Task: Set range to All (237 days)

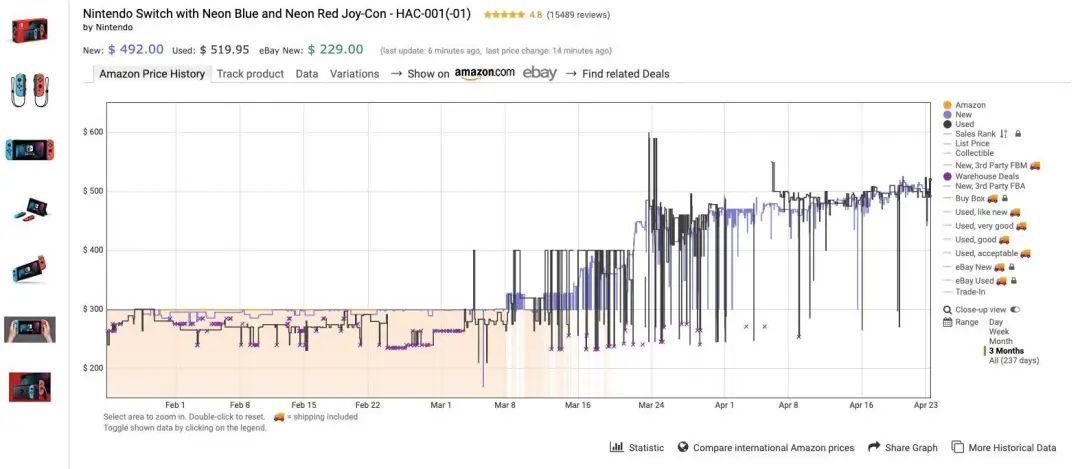Action: pos(1014,360)
